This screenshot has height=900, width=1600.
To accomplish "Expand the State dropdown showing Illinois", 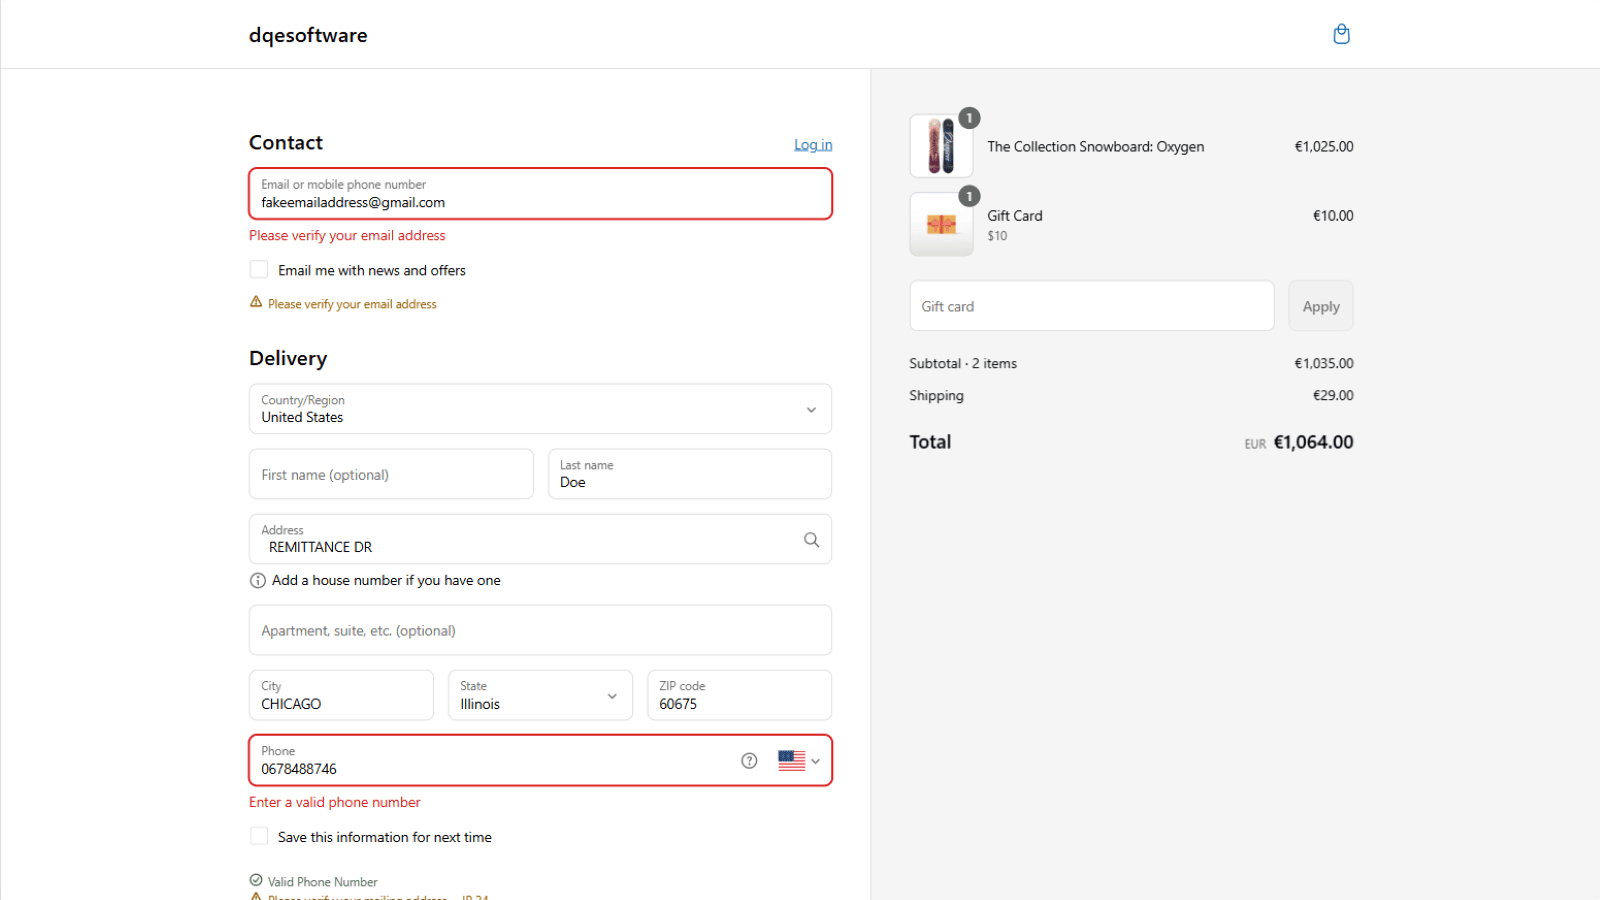I will coord(540,695).
